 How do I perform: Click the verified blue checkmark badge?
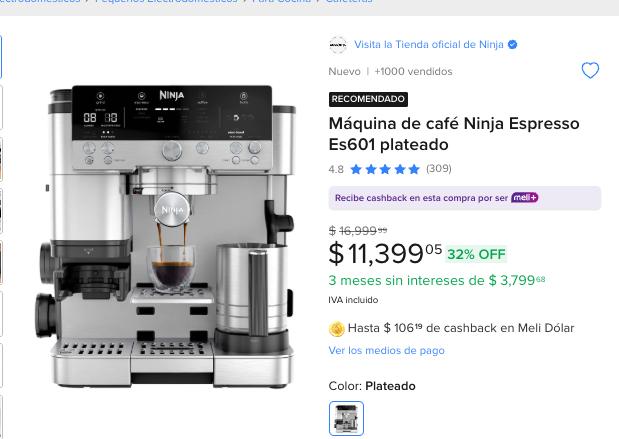512,45
